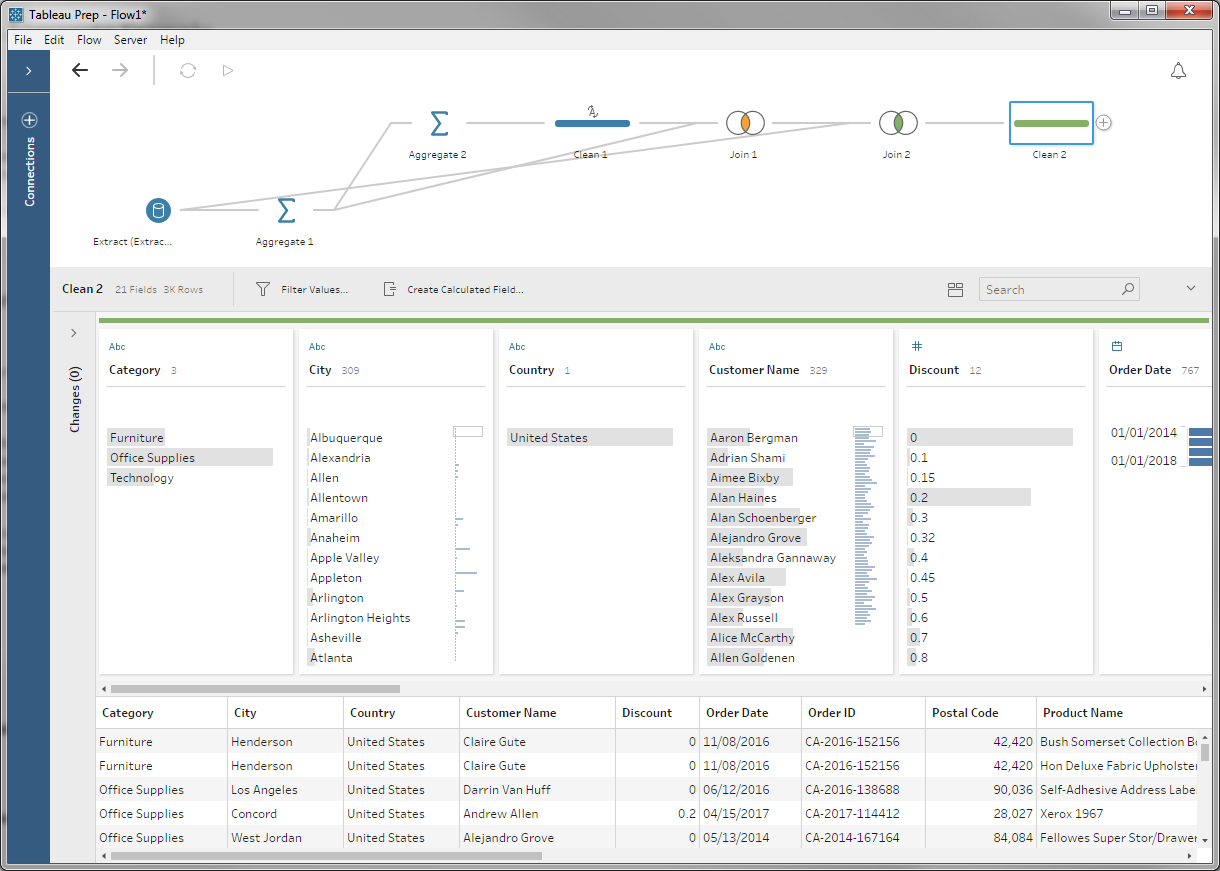Click the Filter Values funnel icon

click(x=263, y=289)
